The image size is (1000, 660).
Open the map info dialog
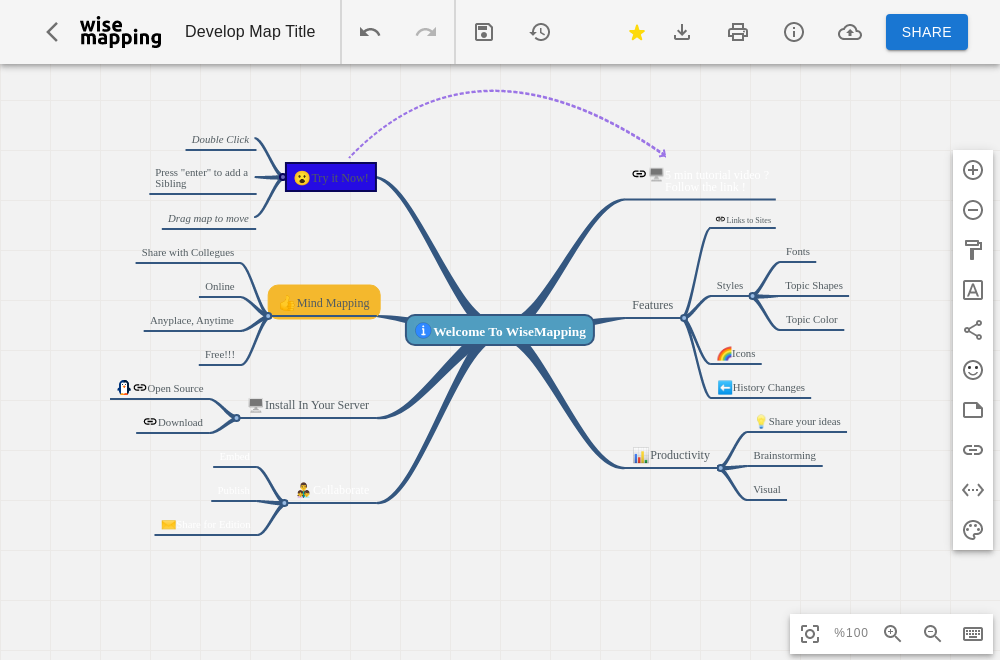[x=794, y=32]
